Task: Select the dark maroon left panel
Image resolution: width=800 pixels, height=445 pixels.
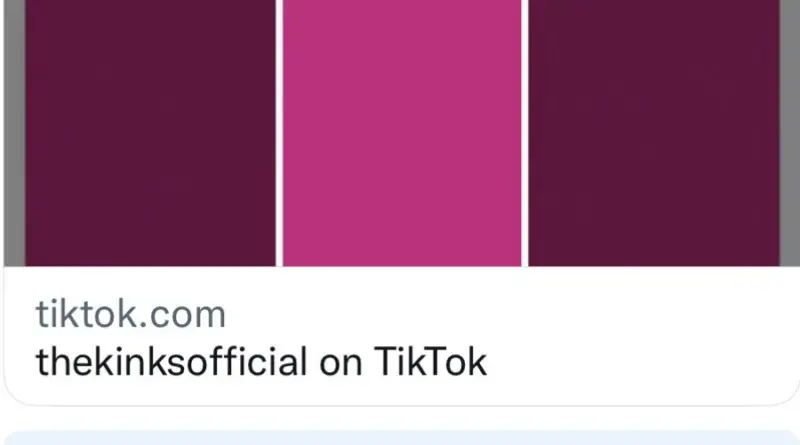Action: [150, 133]
